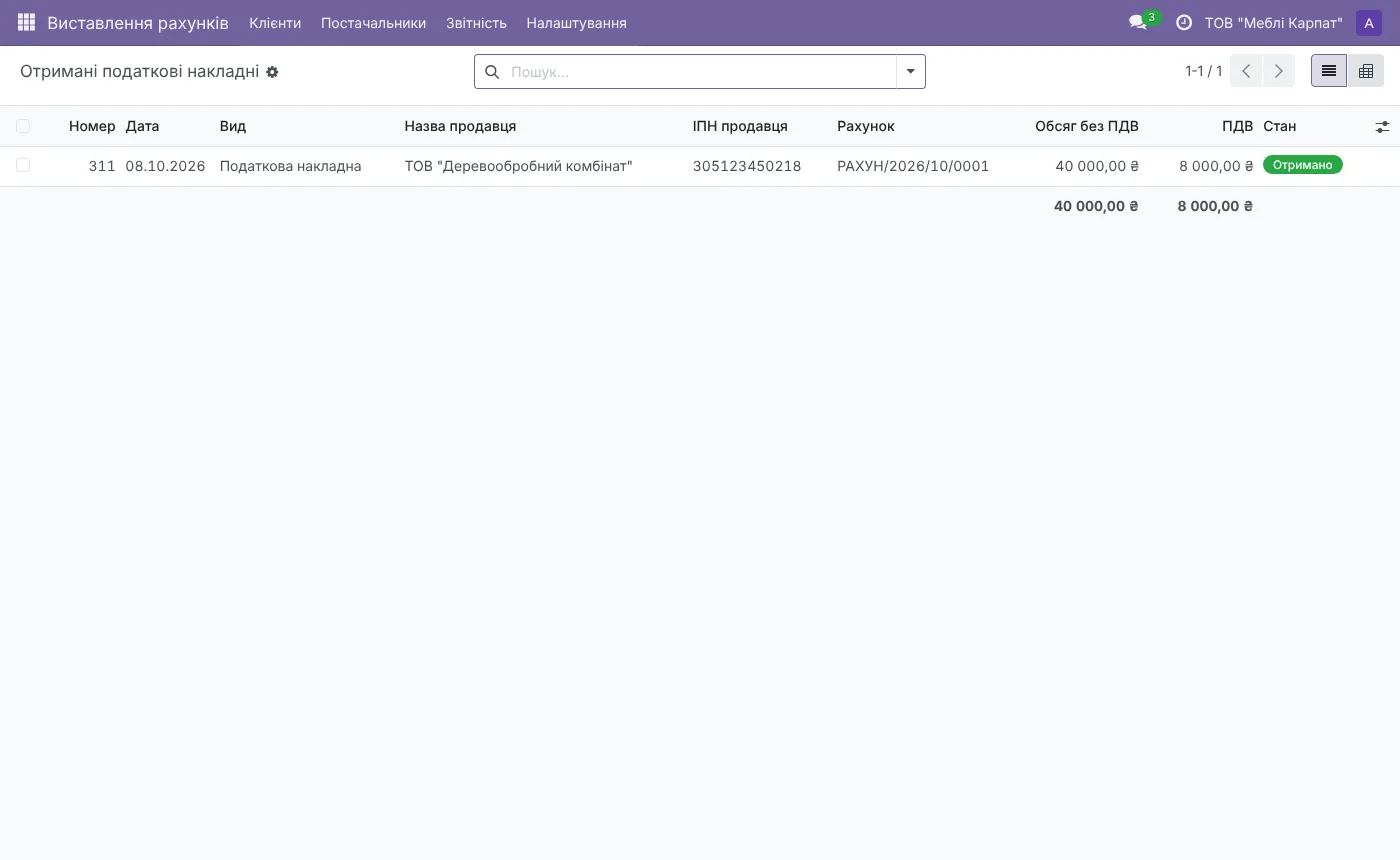Screen dimensions: 1400x860
Task: Expand the search filter options dropdown
Action: point(911,72)
